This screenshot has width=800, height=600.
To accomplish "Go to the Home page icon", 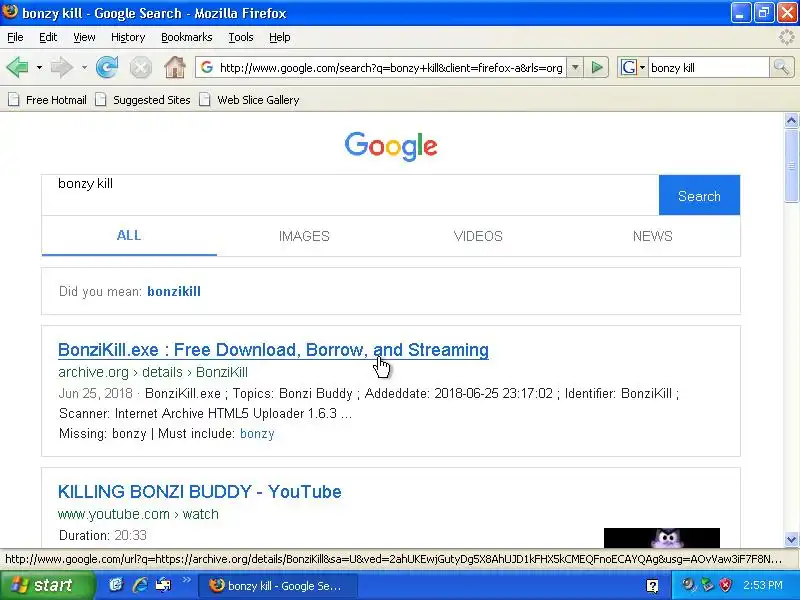I will [x=174, y=67].
